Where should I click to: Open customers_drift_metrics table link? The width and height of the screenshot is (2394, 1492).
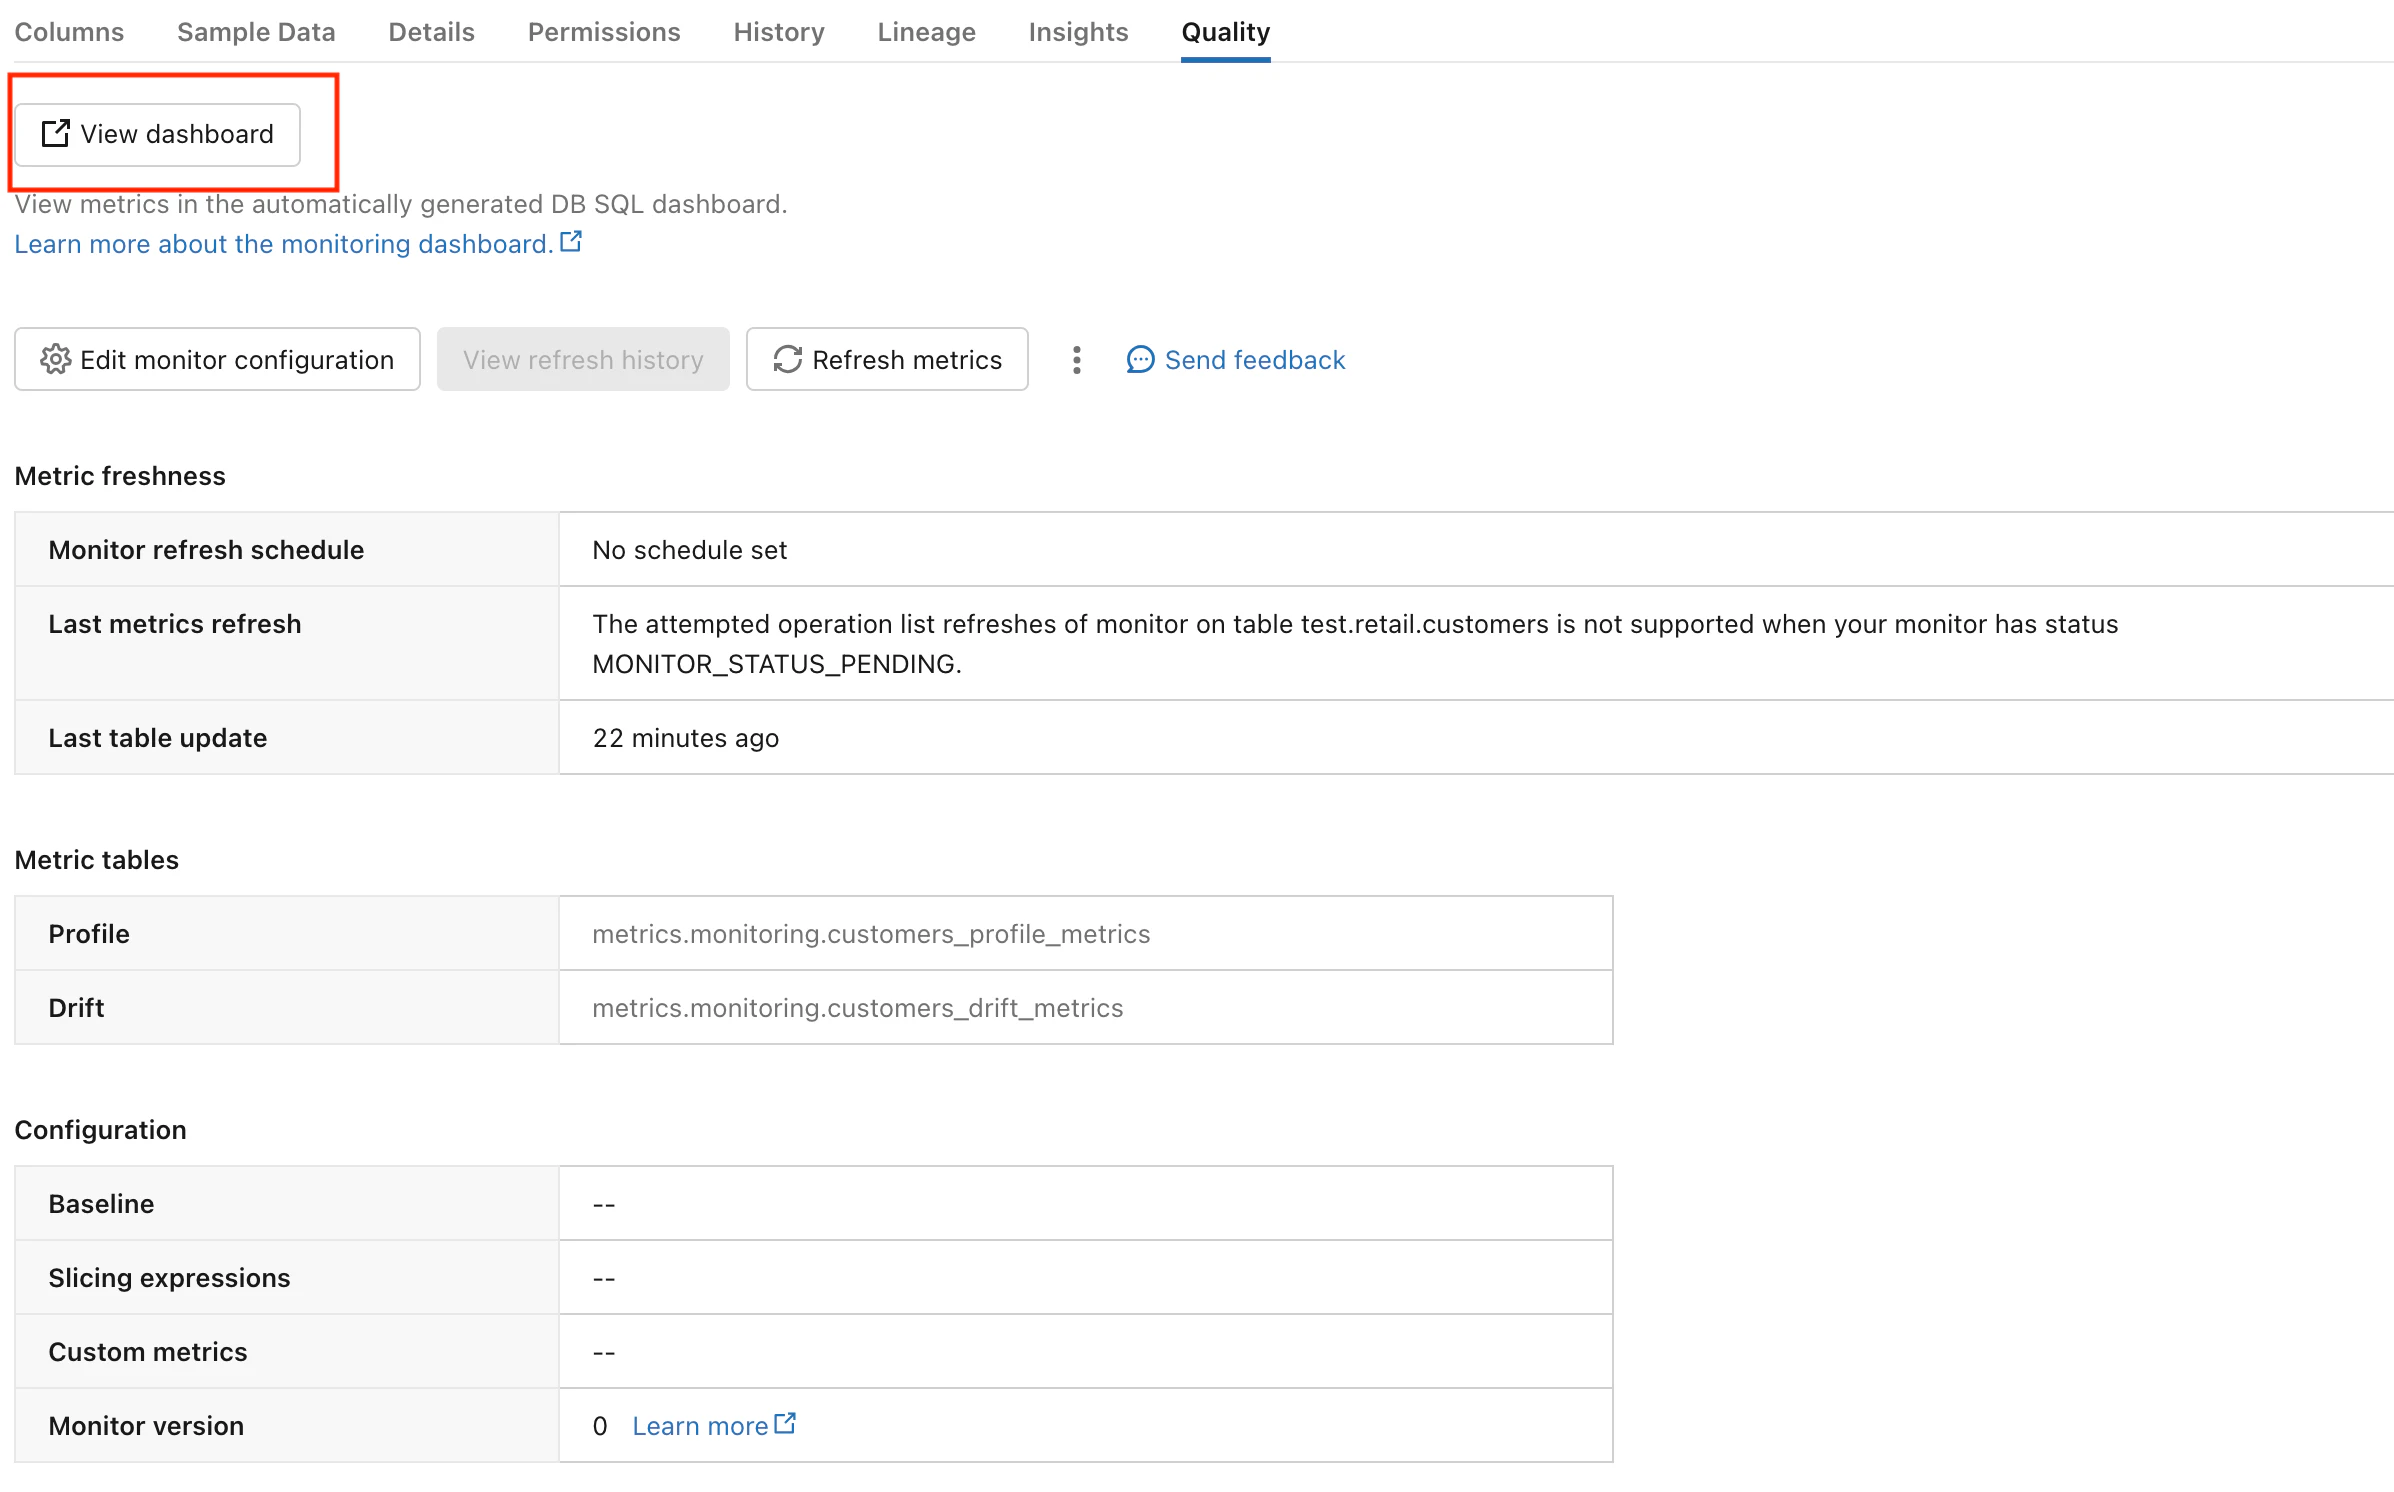(857, 1008)
